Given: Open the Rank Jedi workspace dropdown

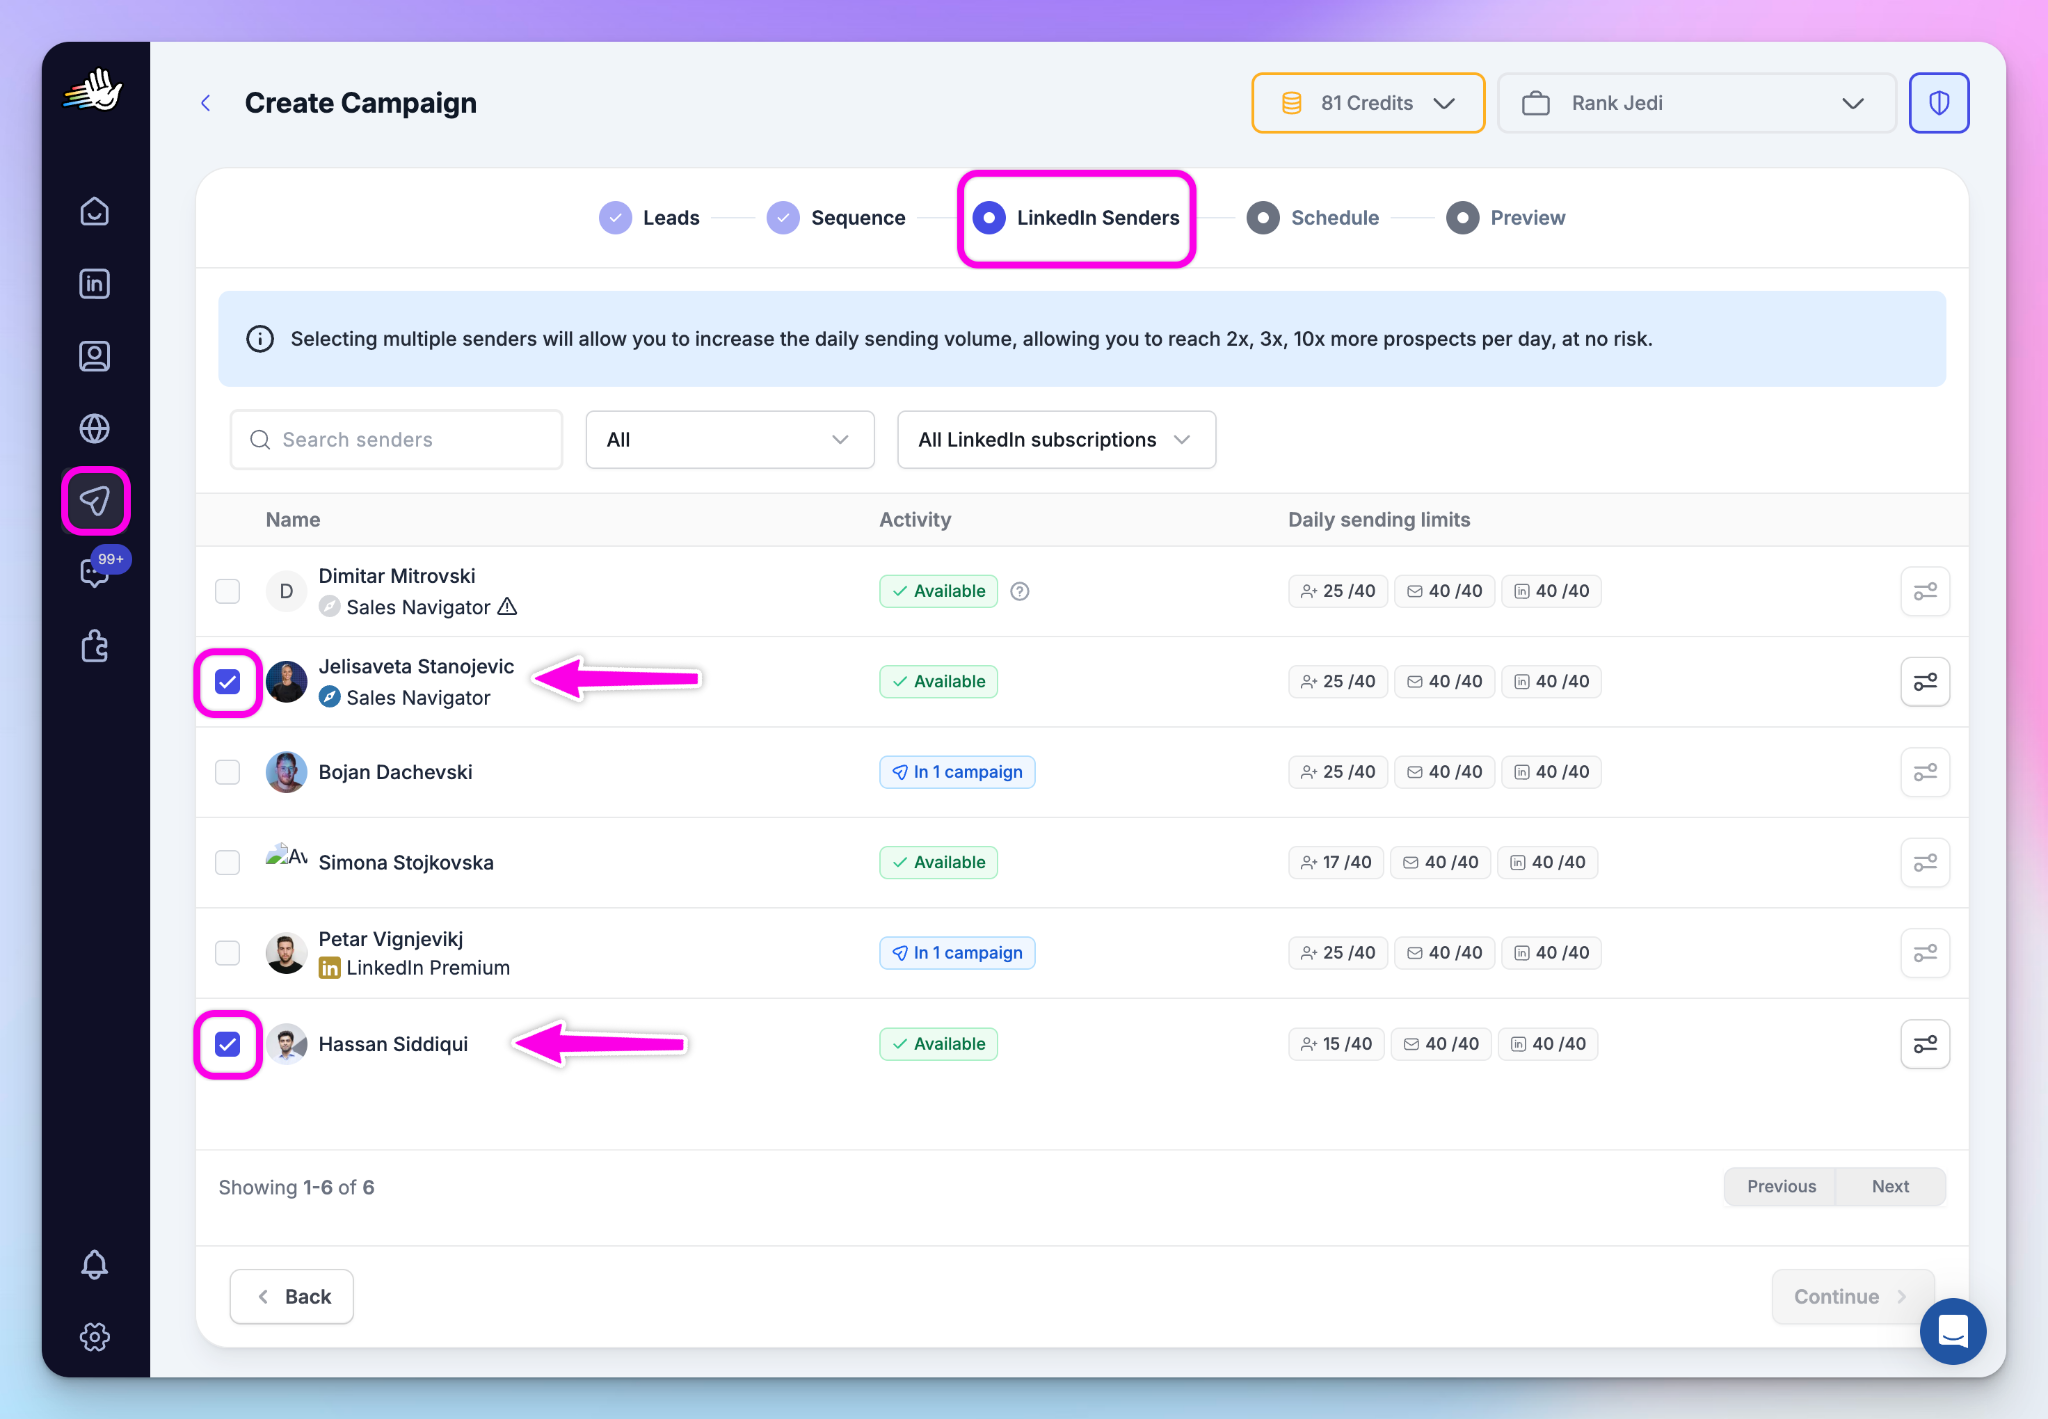Looking at the screenshot, I should point(1696,103).
